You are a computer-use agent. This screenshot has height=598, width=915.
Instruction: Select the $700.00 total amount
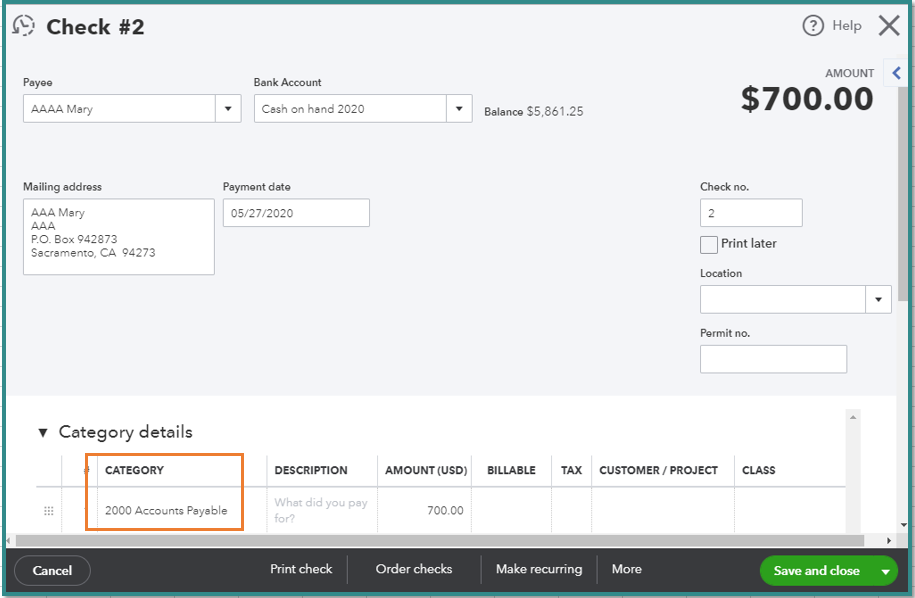807,98
